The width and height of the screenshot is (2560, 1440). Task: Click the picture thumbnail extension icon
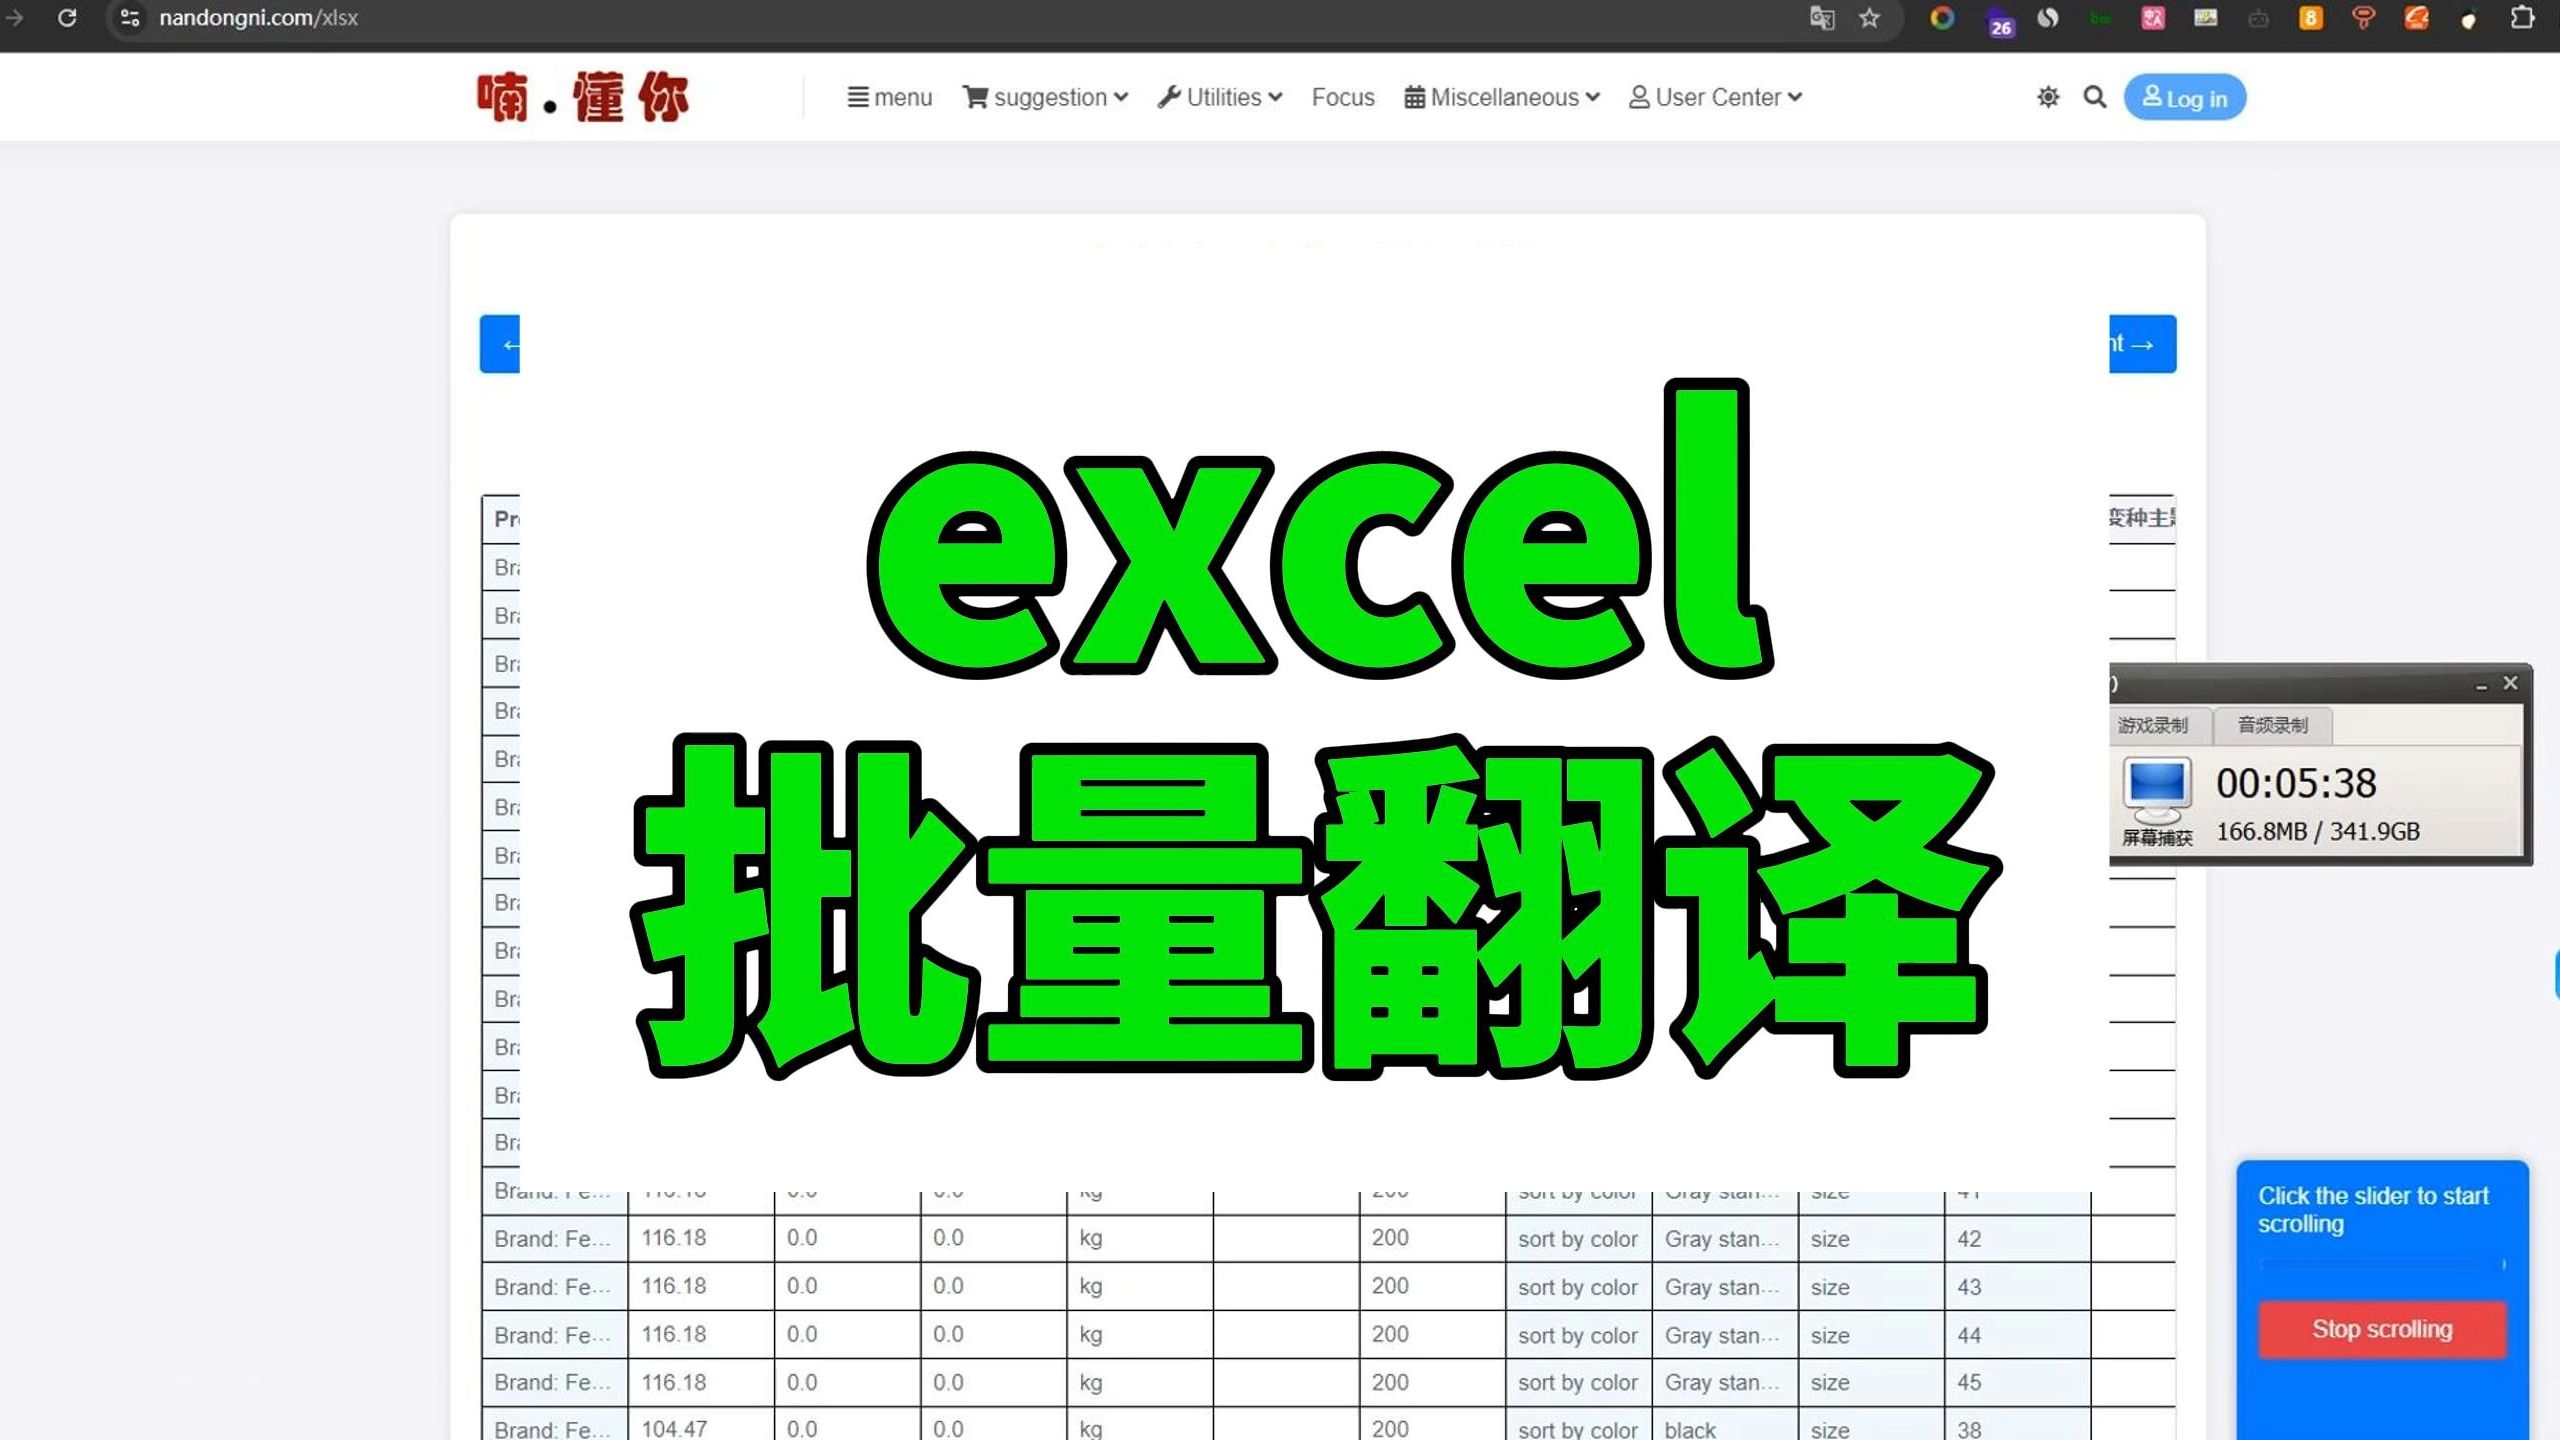[2205, 18]
